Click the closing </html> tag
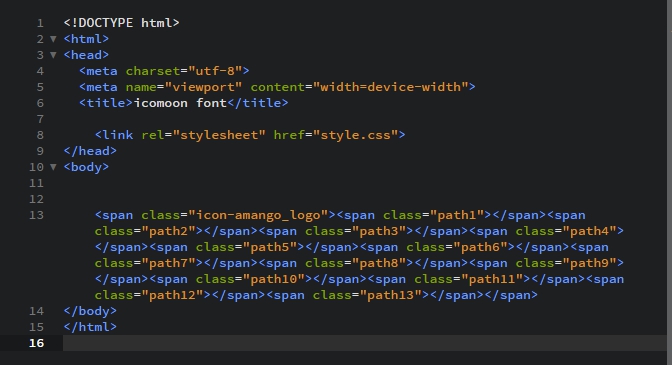Image resolution: width=672 pixels, height=365 pixels. point(90,327)
